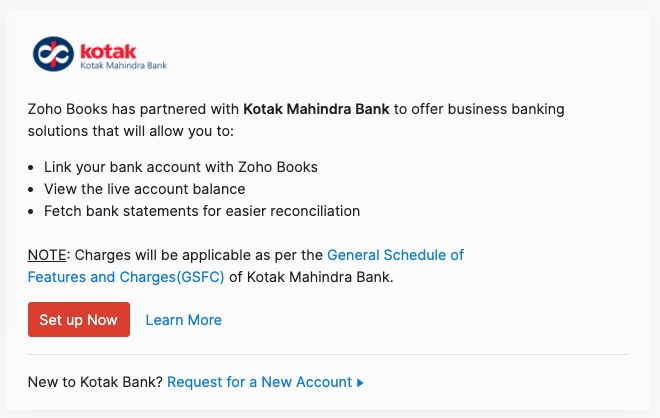Click the small arrow after Request for a New Account
The image size is (660, 418).
360,383
